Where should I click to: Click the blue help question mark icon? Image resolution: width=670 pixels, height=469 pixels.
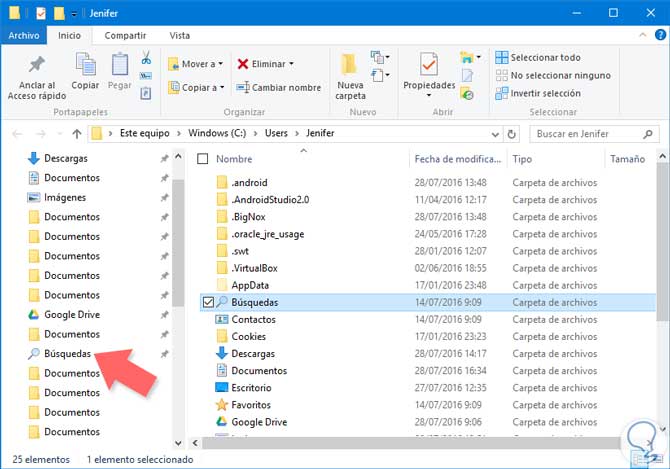pos(660,35)
